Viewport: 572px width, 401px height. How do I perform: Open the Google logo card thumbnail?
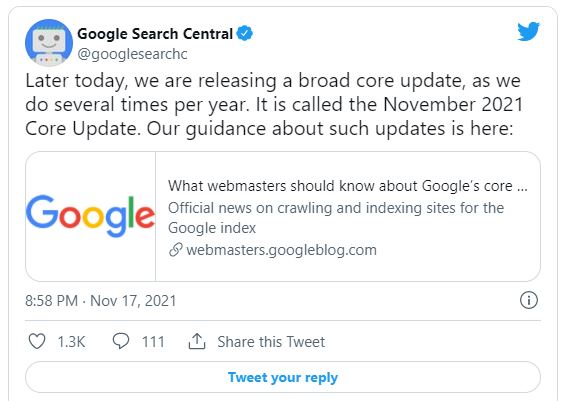point(90,216)
